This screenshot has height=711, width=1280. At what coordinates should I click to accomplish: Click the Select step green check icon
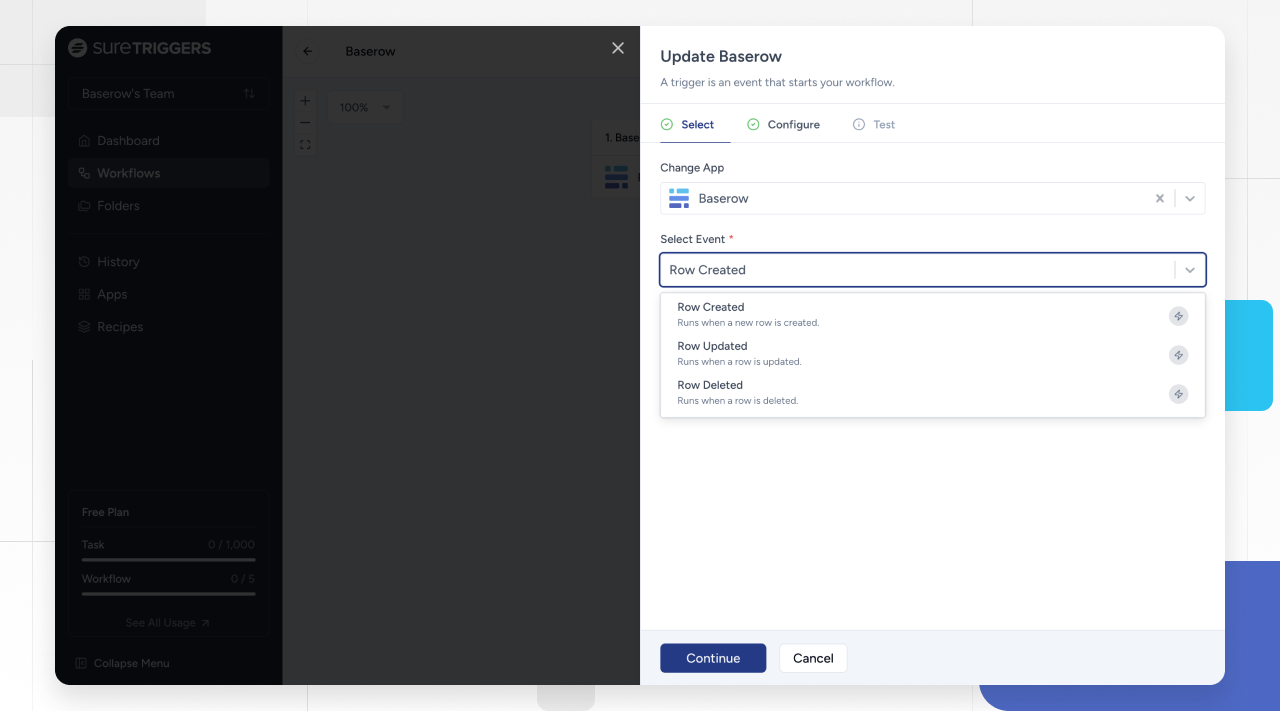(x=667, y=125)
